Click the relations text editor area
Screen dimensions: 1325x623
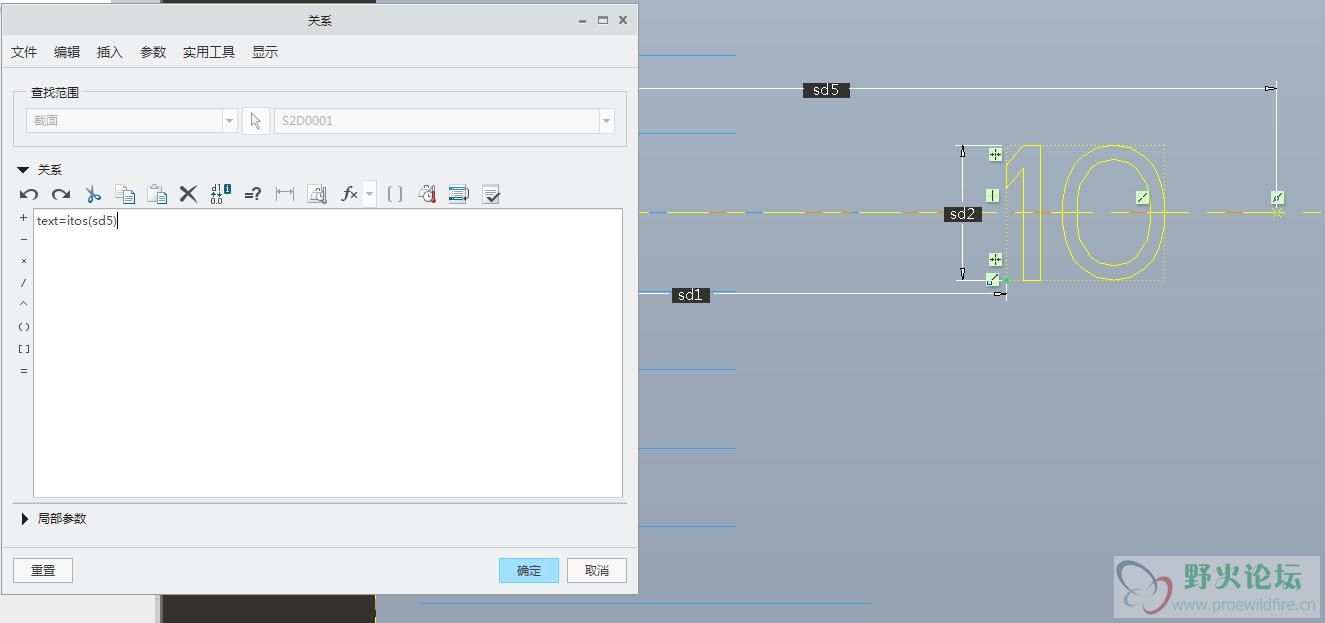point(328,353)
